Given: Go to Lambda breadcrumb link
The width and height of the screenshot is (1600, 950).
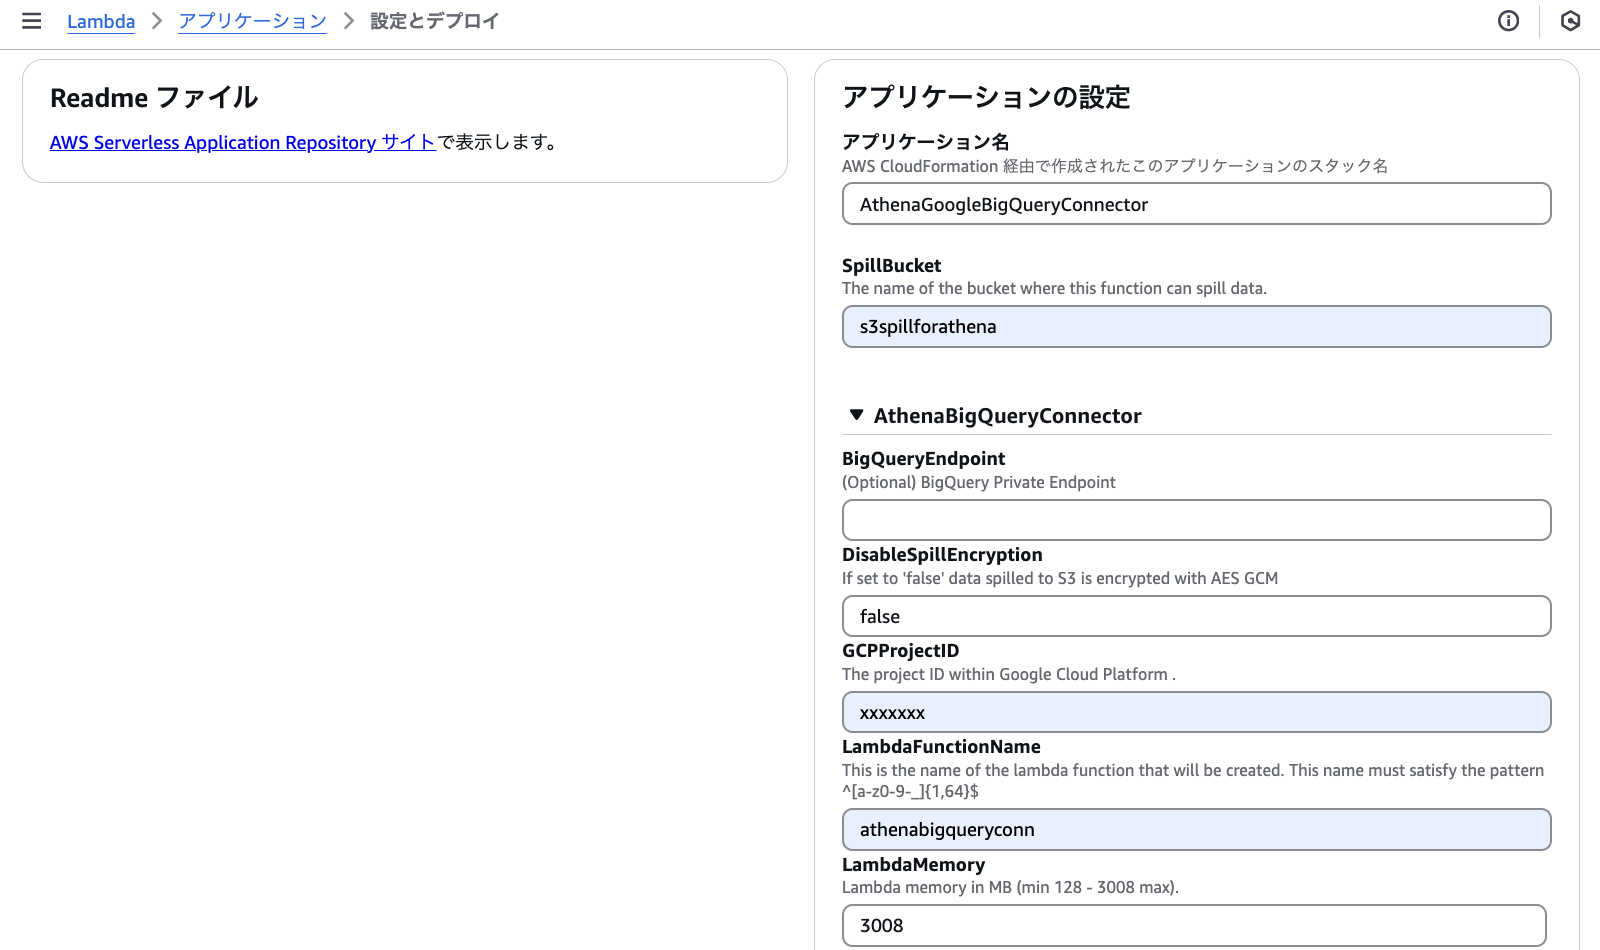Looking at the screenshot, I should [x=101, y=21].
